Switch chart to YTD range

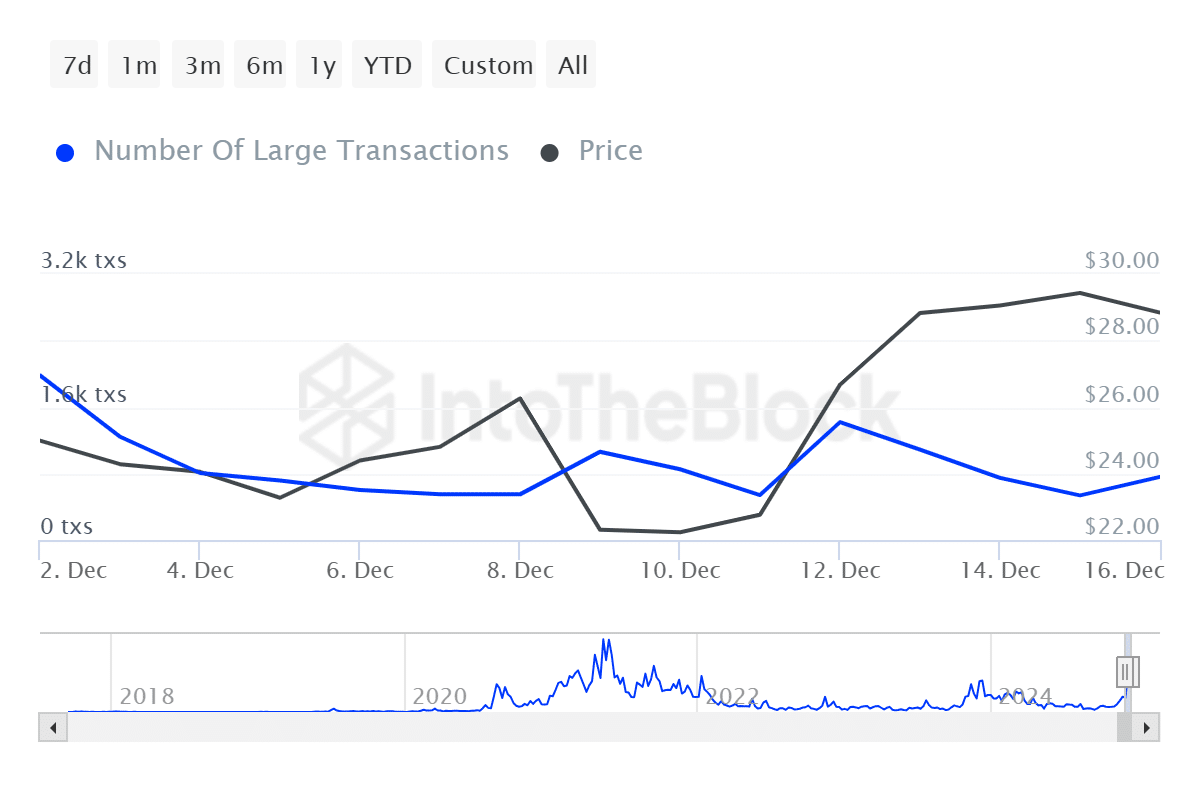tap(387, 65)
